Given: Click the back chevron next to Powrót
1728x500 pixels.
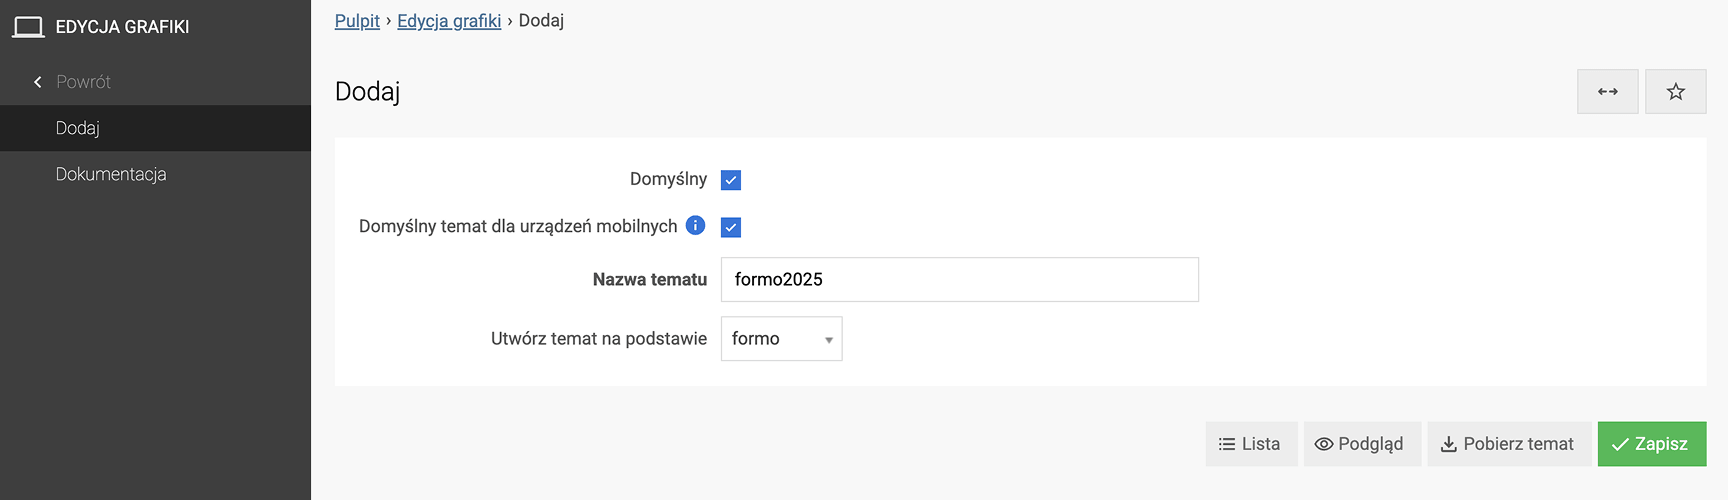Looking at the screenshot, I should [38, 82].
